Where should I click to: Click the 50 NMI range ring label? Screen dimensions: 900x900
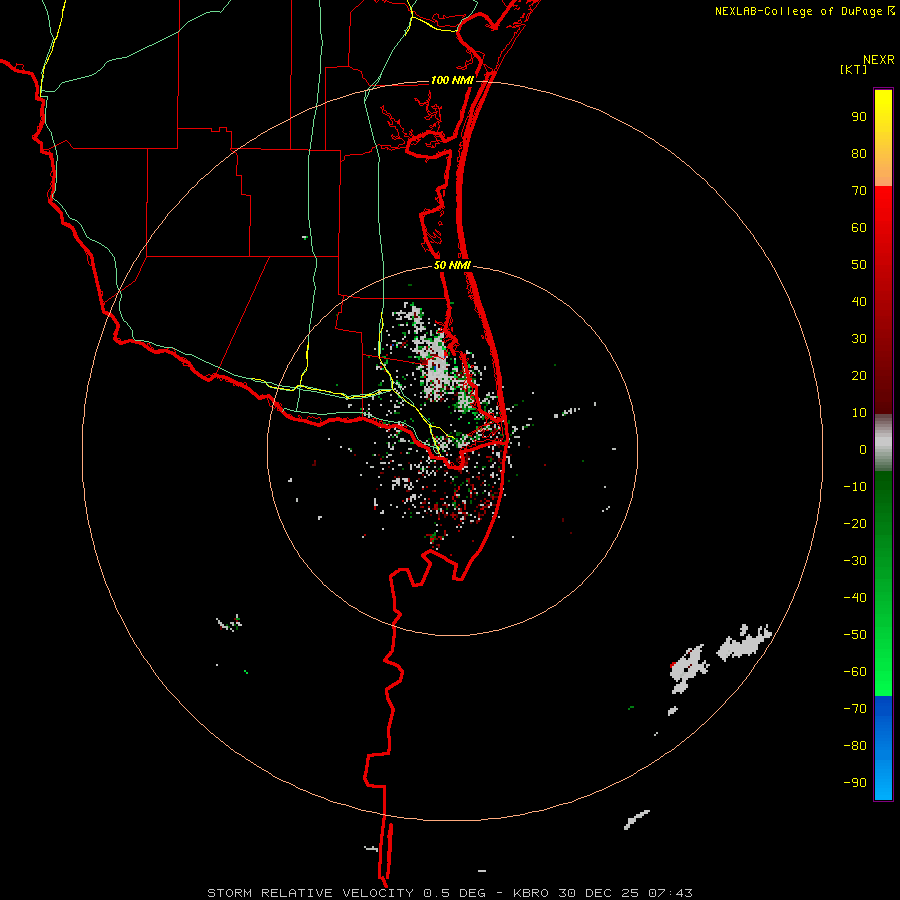[452, 265]
